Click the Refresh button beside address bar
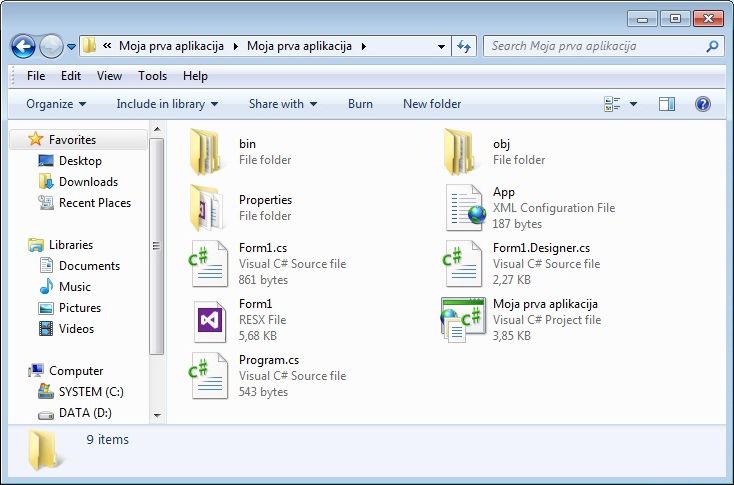The width and height of the screenshot is (734, 485). 464,46
